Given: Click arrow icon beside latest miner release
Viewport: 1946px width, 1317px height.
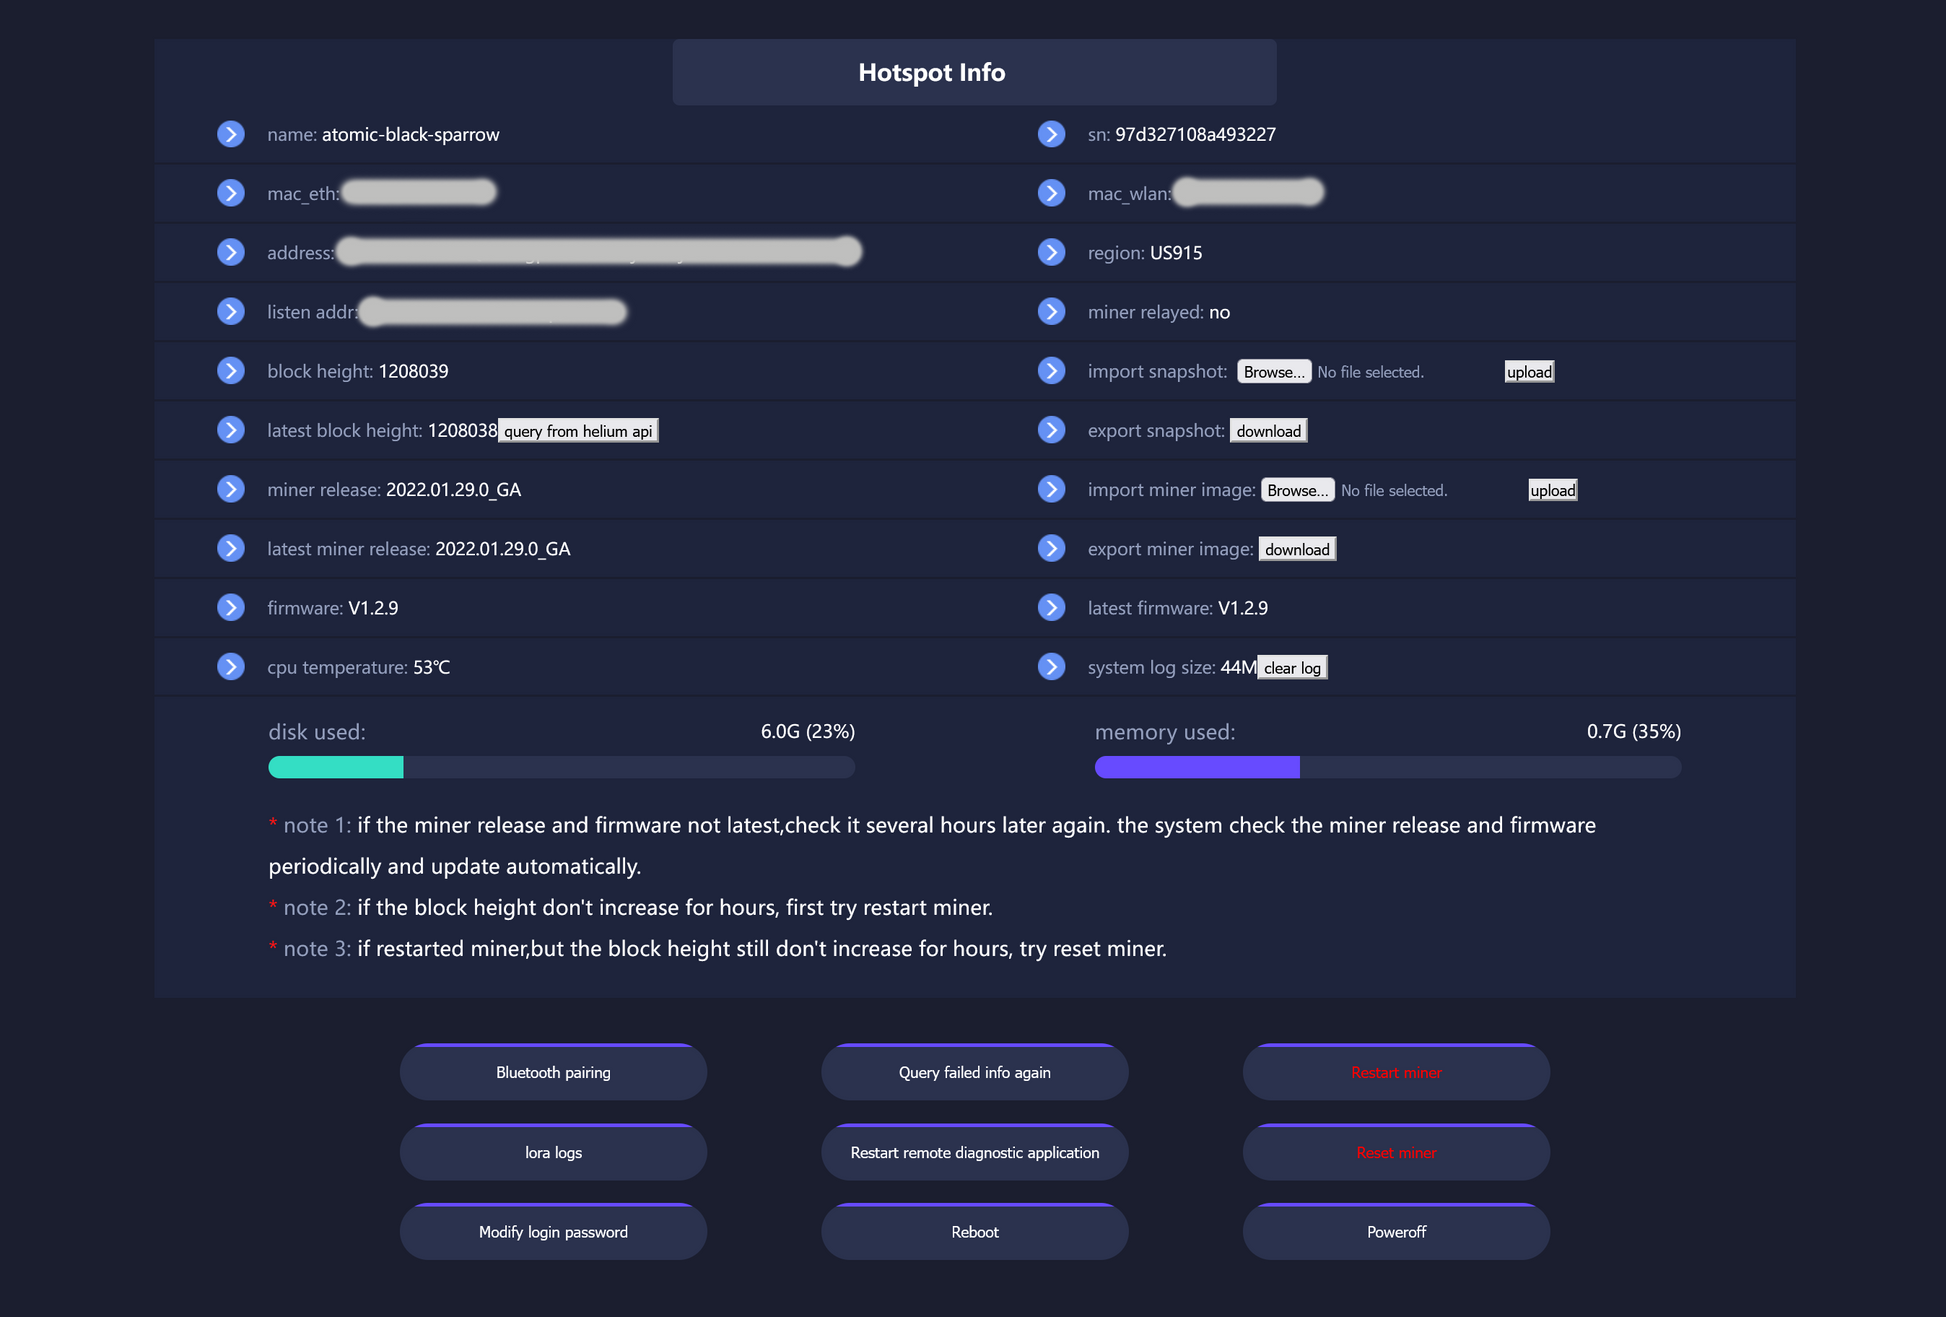Looking at the screenshot, I should pyautogui.click(x=231, y=549).
